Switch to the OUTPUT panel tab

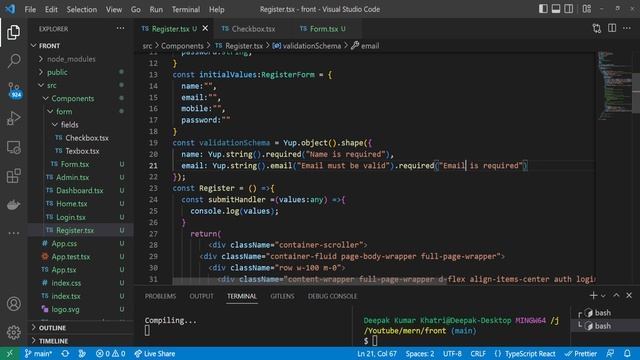(201, 296)
